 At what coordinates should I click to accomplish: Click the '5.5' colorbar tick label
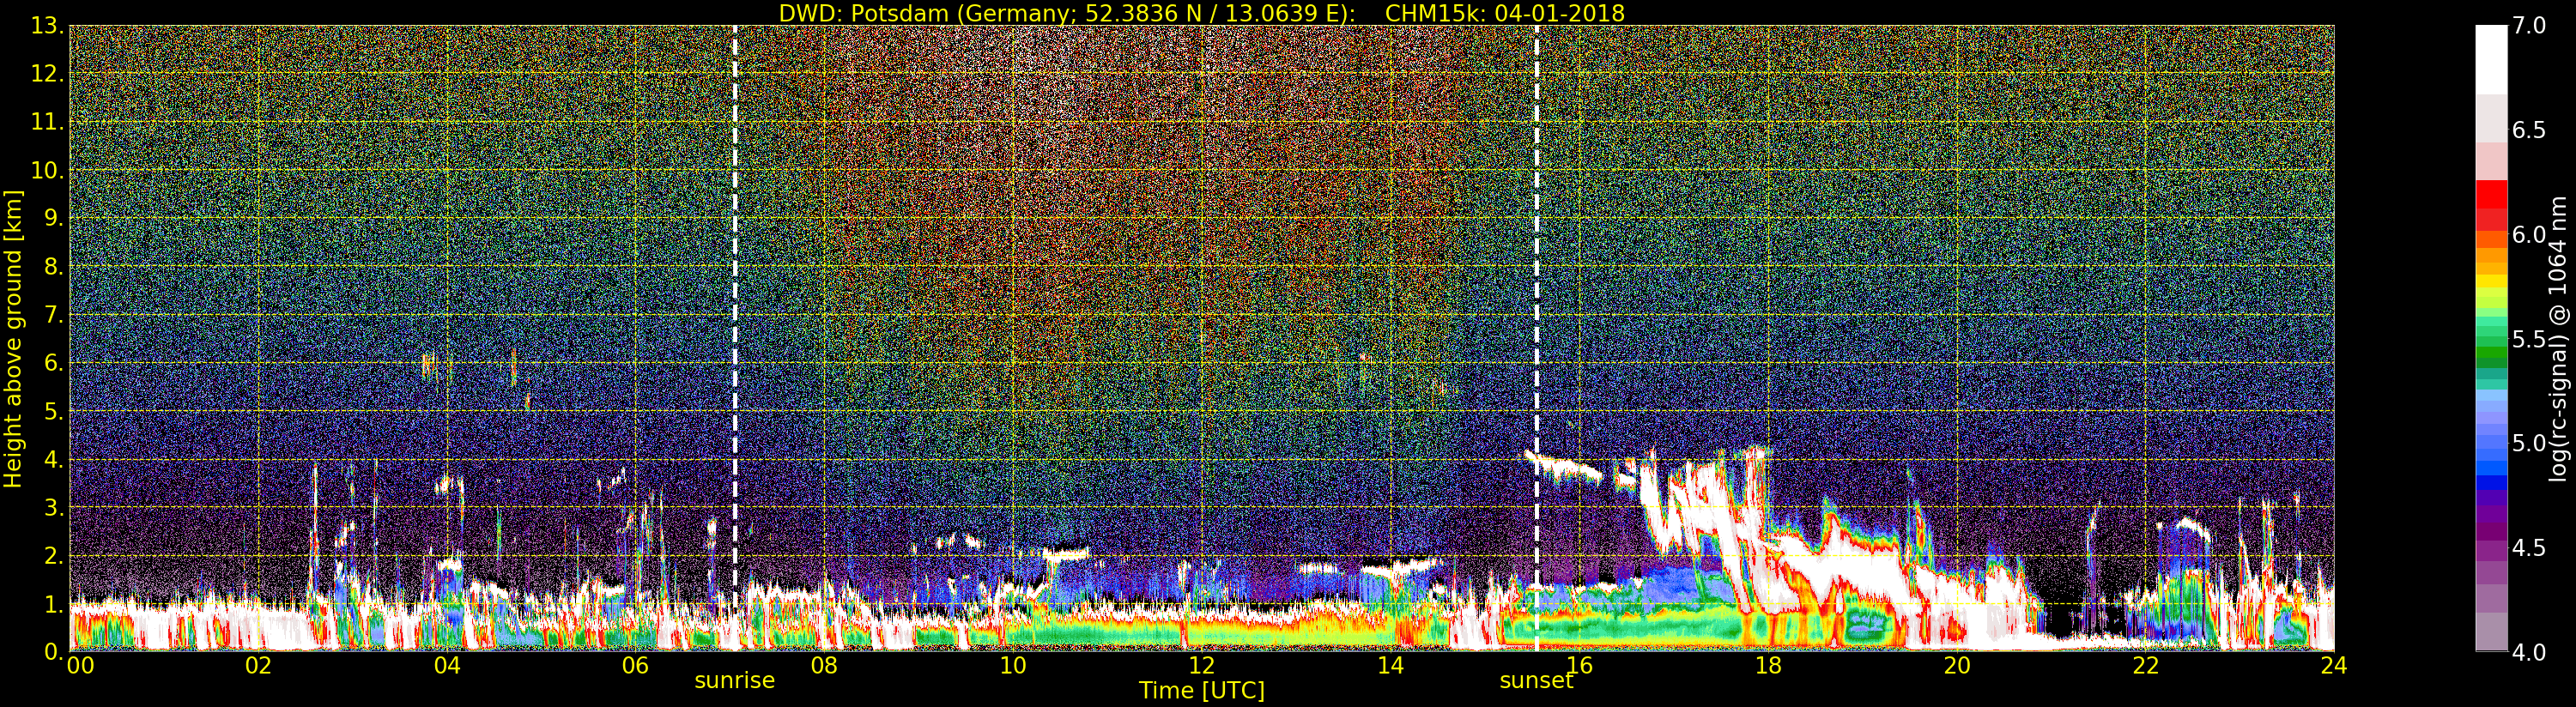[2529, 340]
